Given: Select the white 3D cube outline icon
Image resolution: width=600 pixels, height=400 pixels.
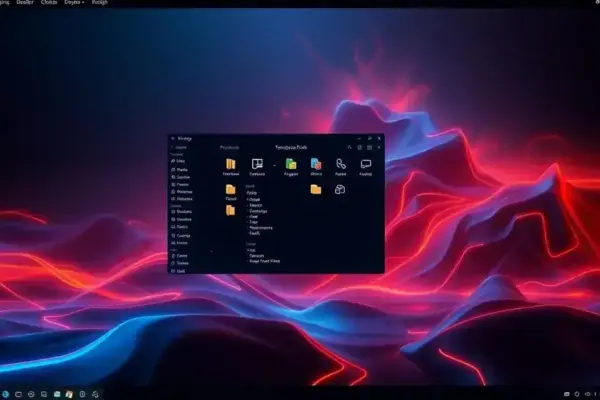Looking at the screenshot, I should click(340, 189).
